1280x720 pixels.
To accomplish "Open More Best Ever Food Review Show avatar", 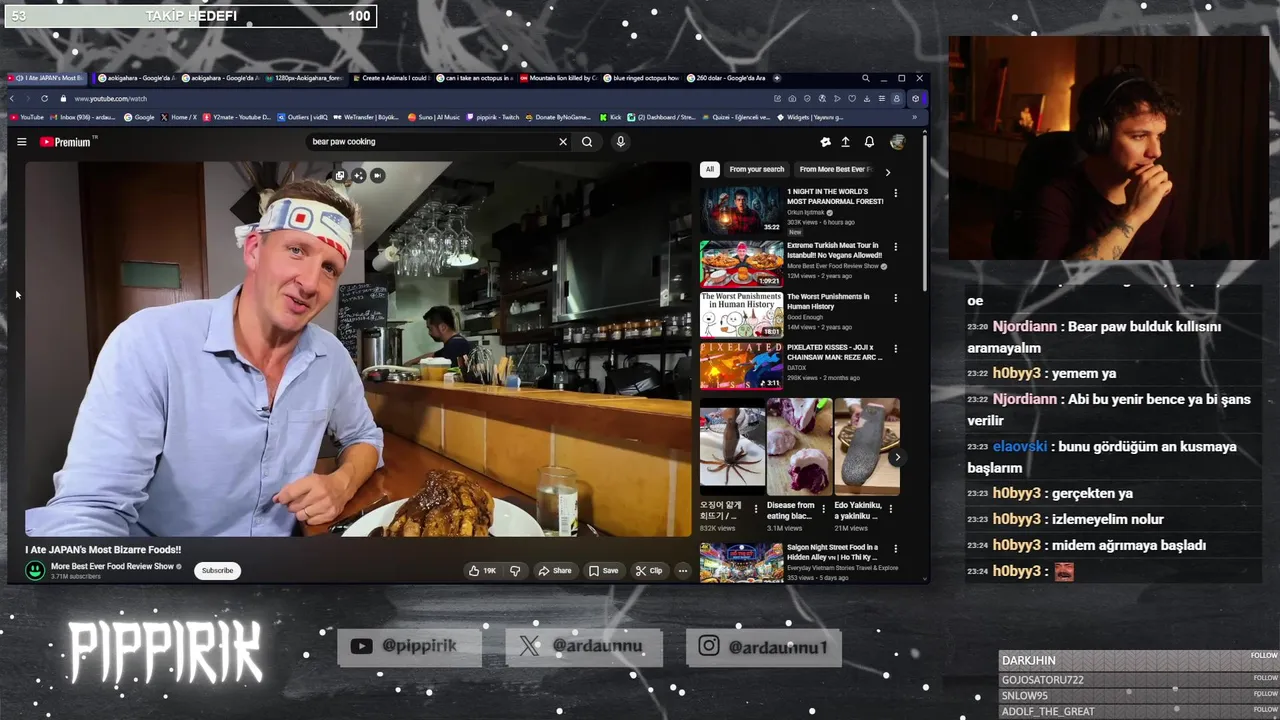I will (35, 570).
